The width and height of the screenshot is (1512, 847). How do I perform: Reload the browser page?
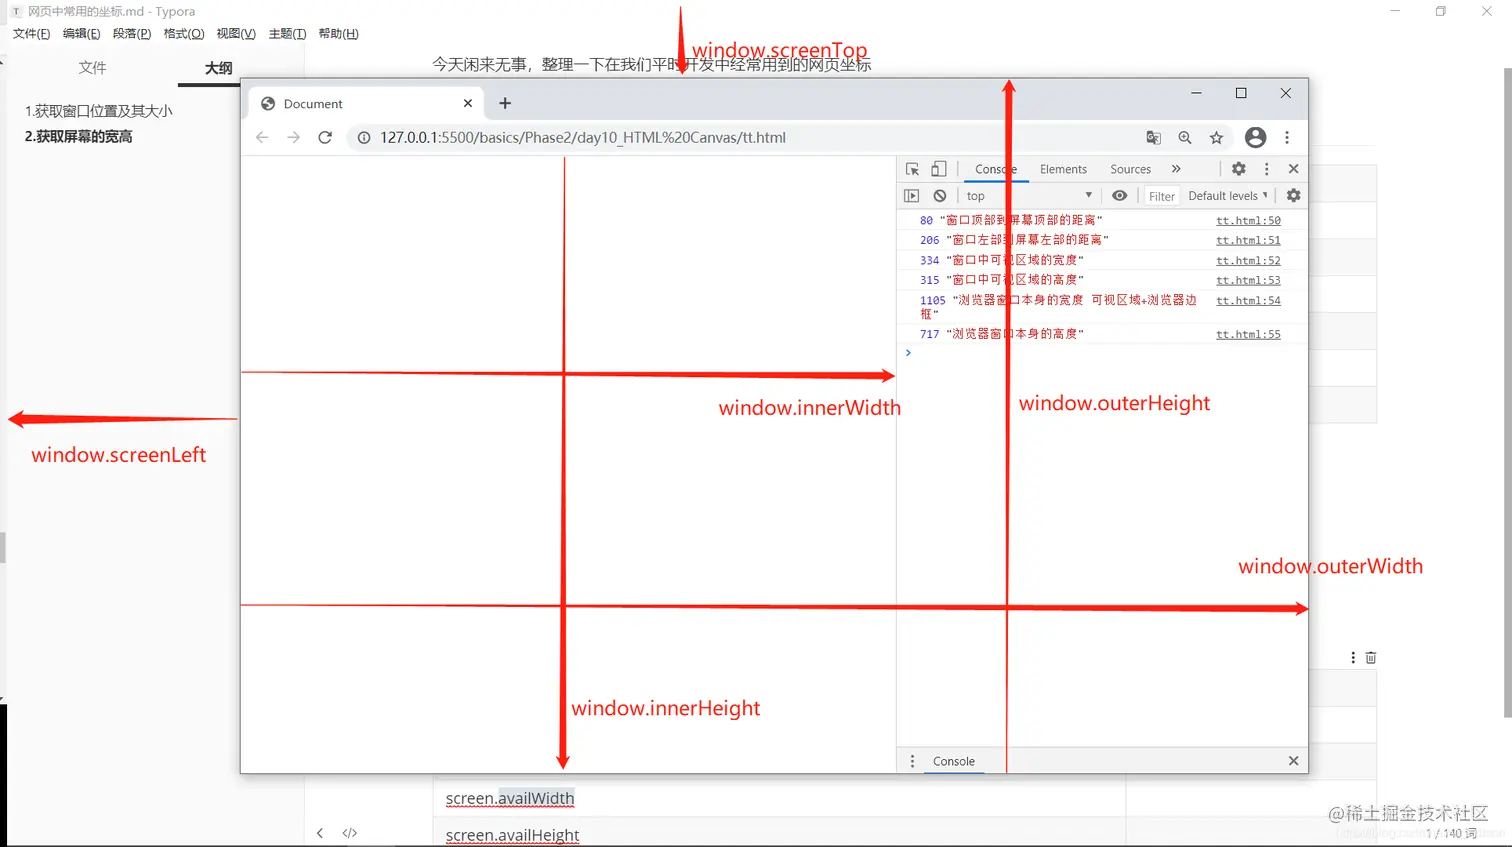(325, 138)
